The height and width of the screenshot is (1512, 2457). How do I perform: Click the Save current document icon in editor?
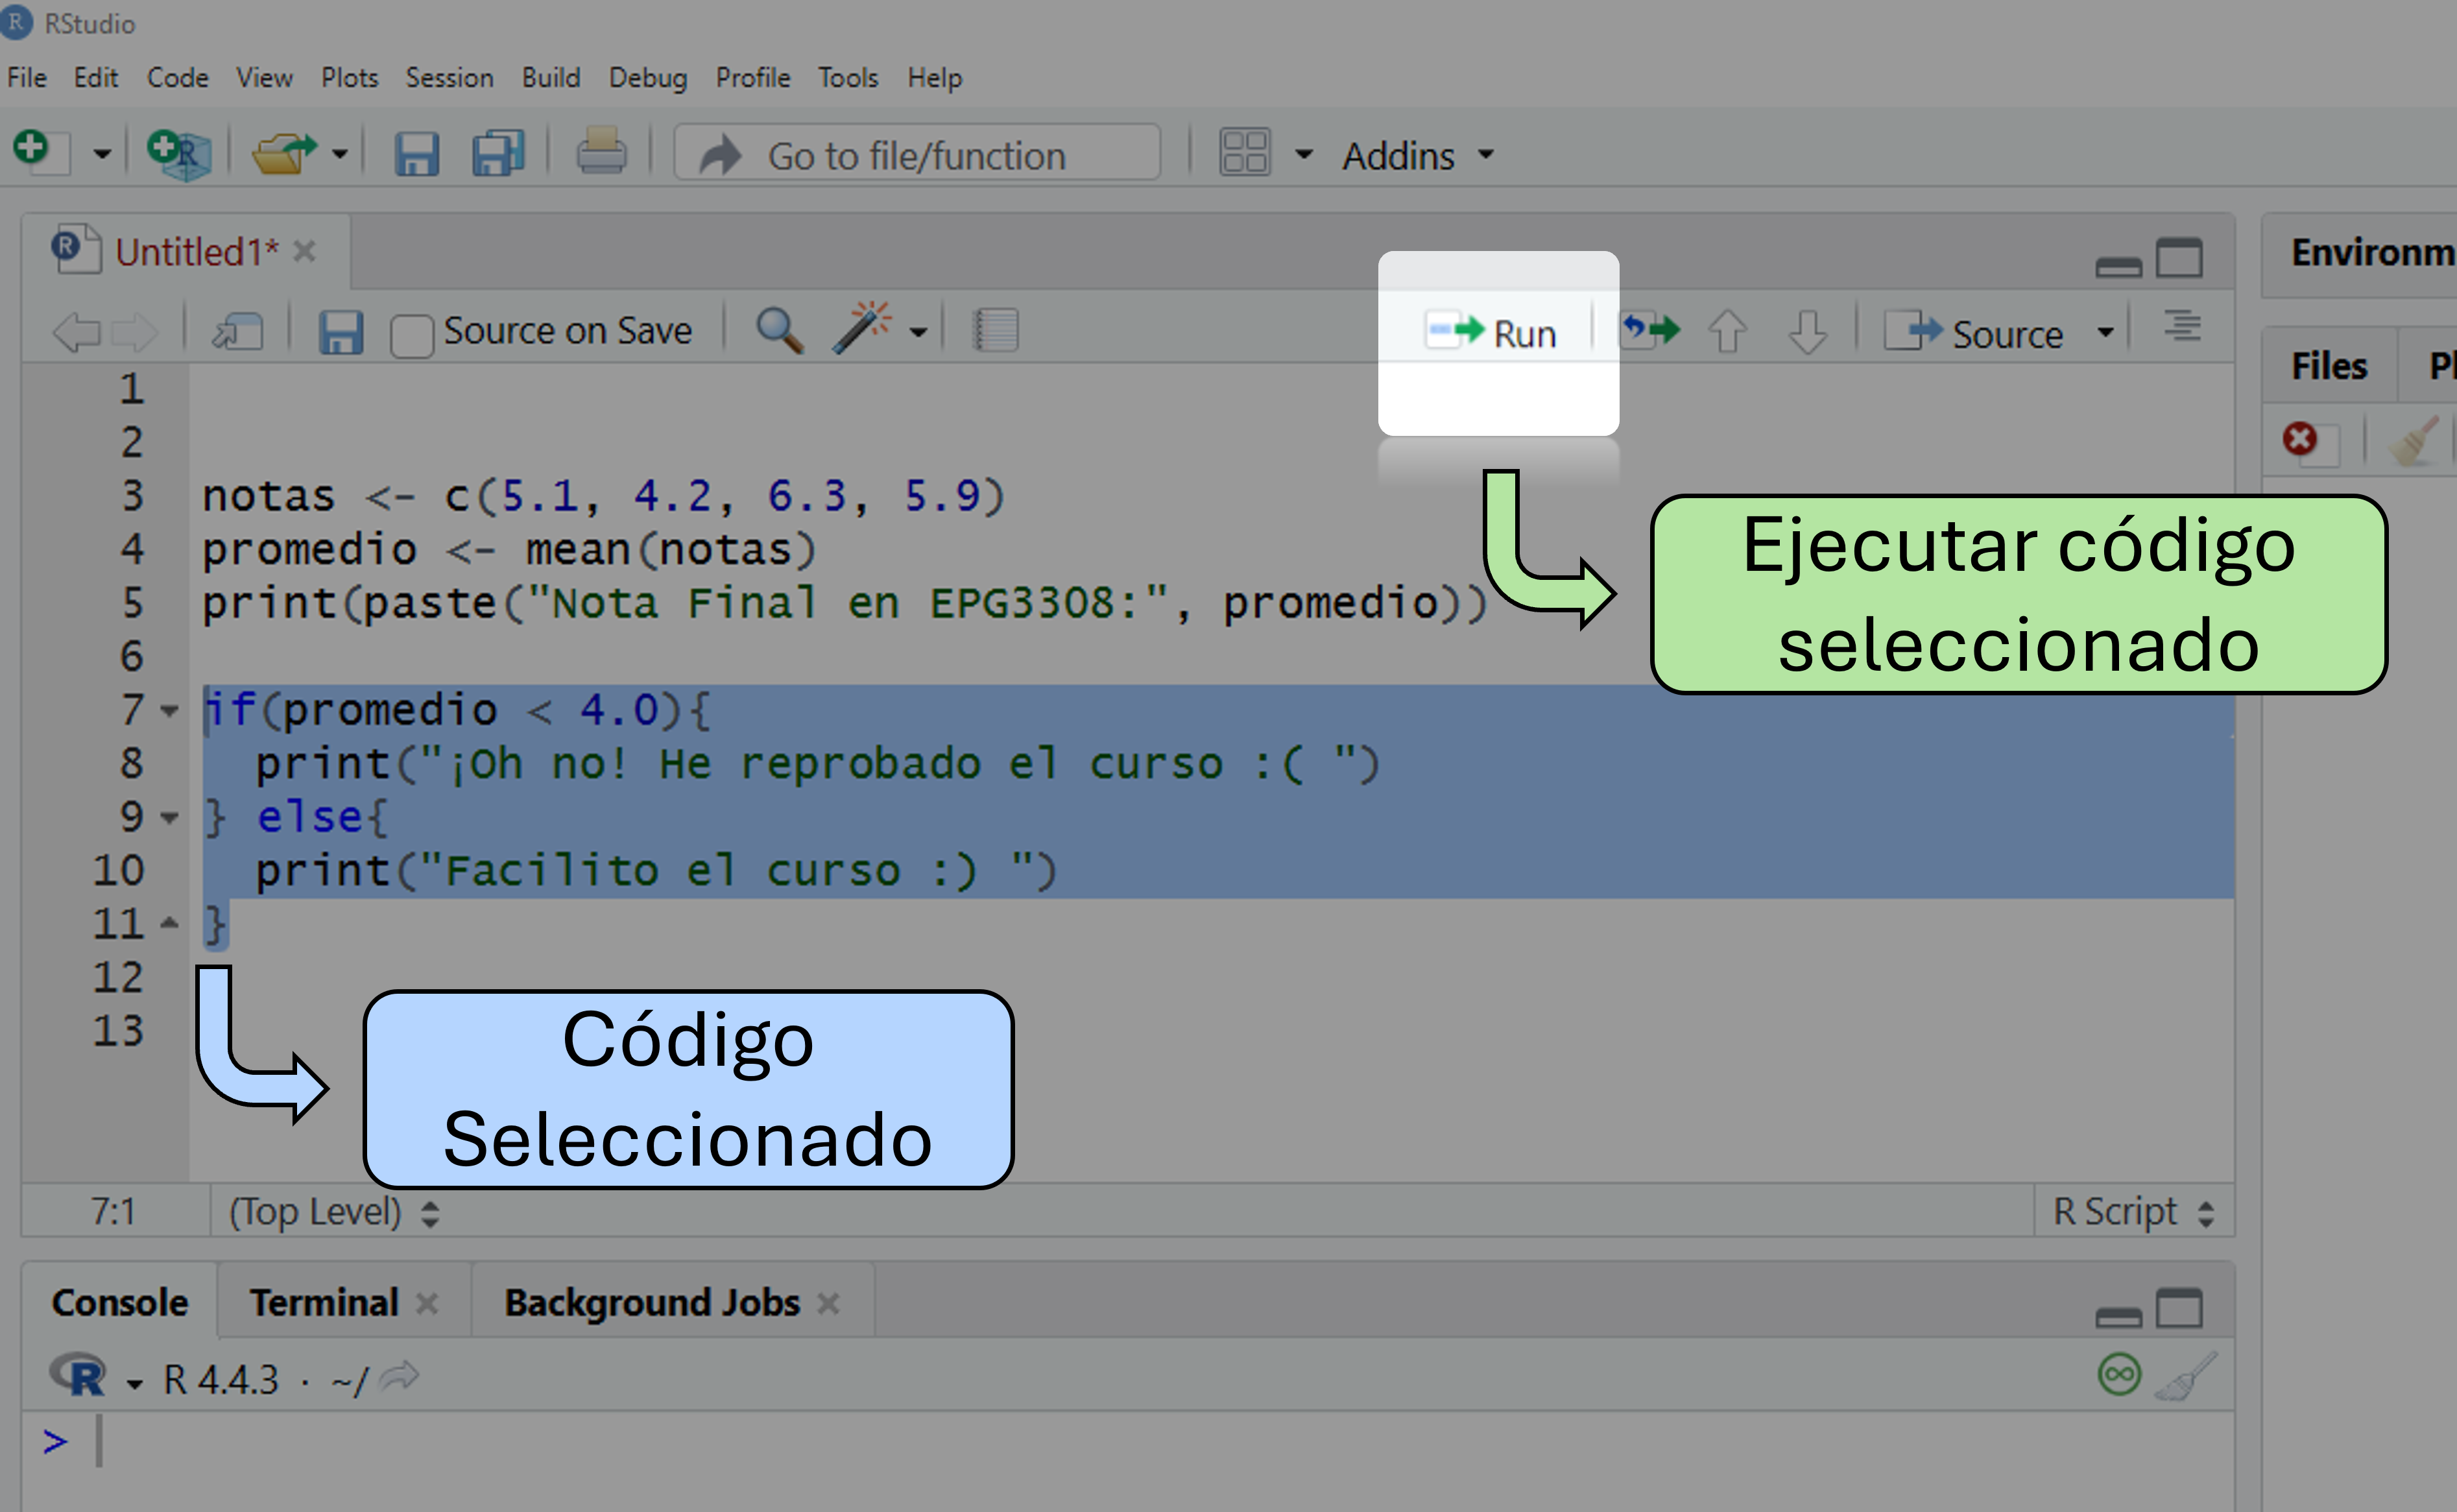340,332
